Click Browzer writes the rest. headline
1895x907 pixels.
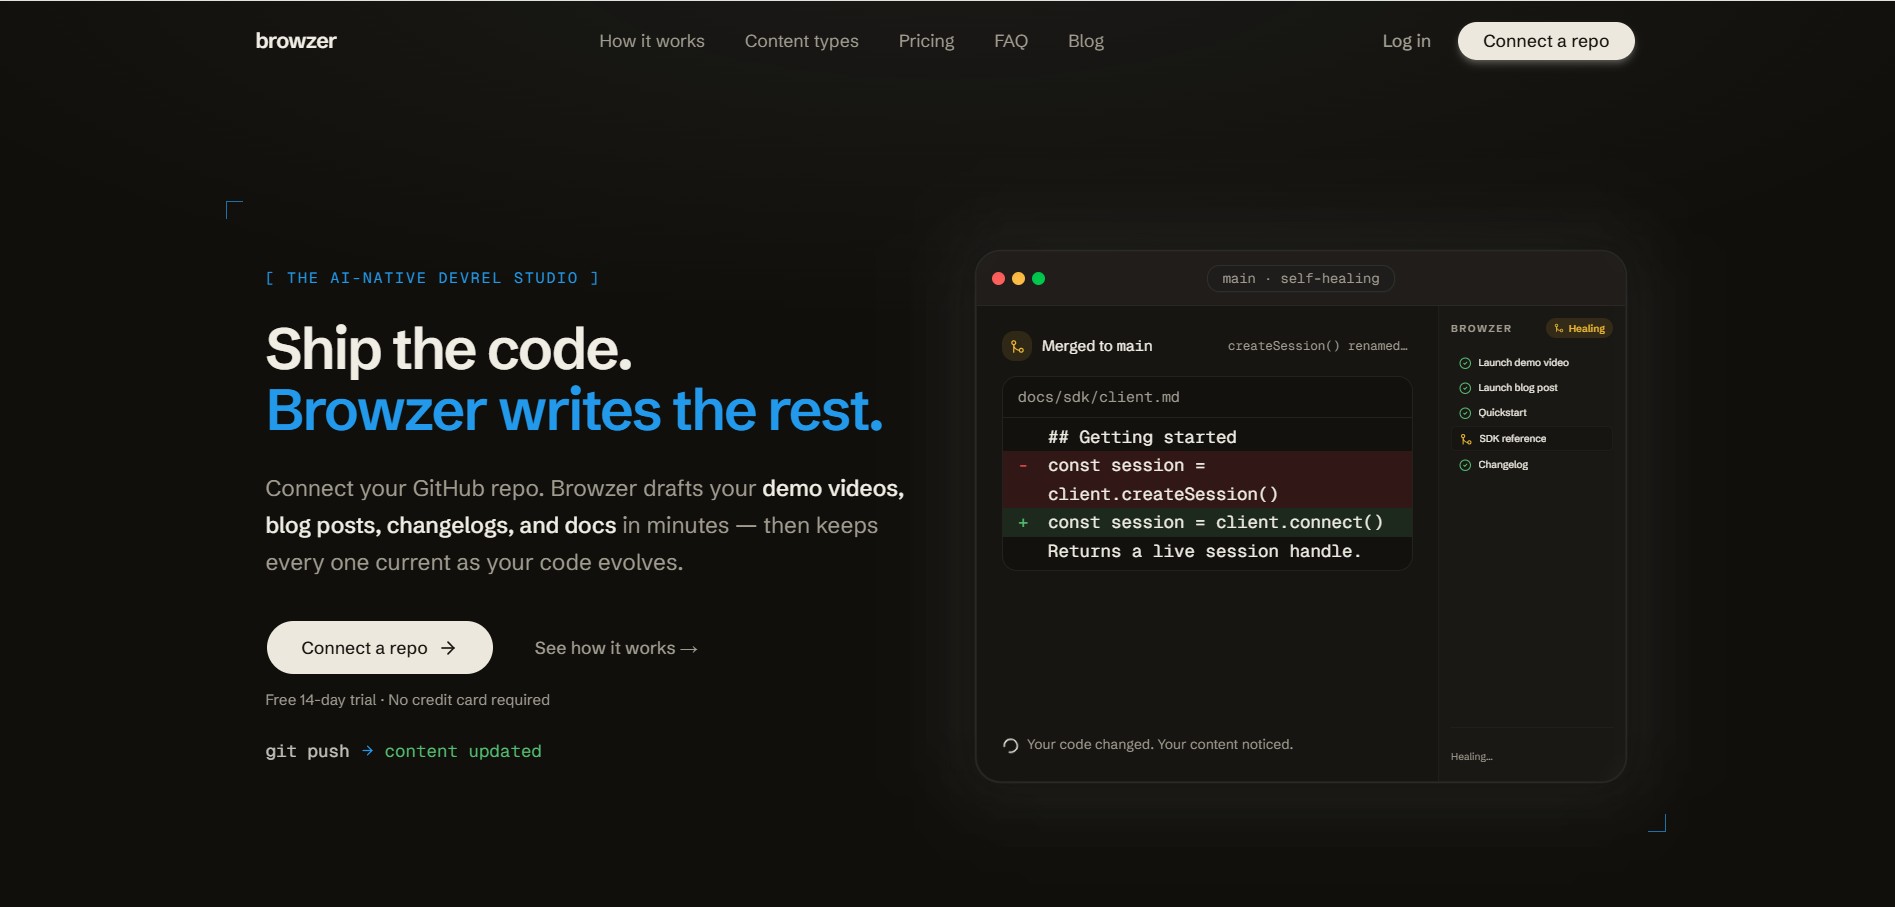tap(575, 410)
